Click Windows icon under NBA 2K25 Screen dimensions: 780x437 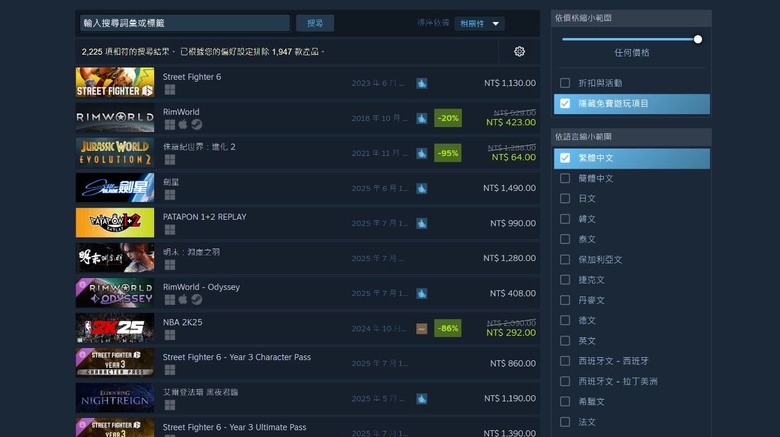170,334
